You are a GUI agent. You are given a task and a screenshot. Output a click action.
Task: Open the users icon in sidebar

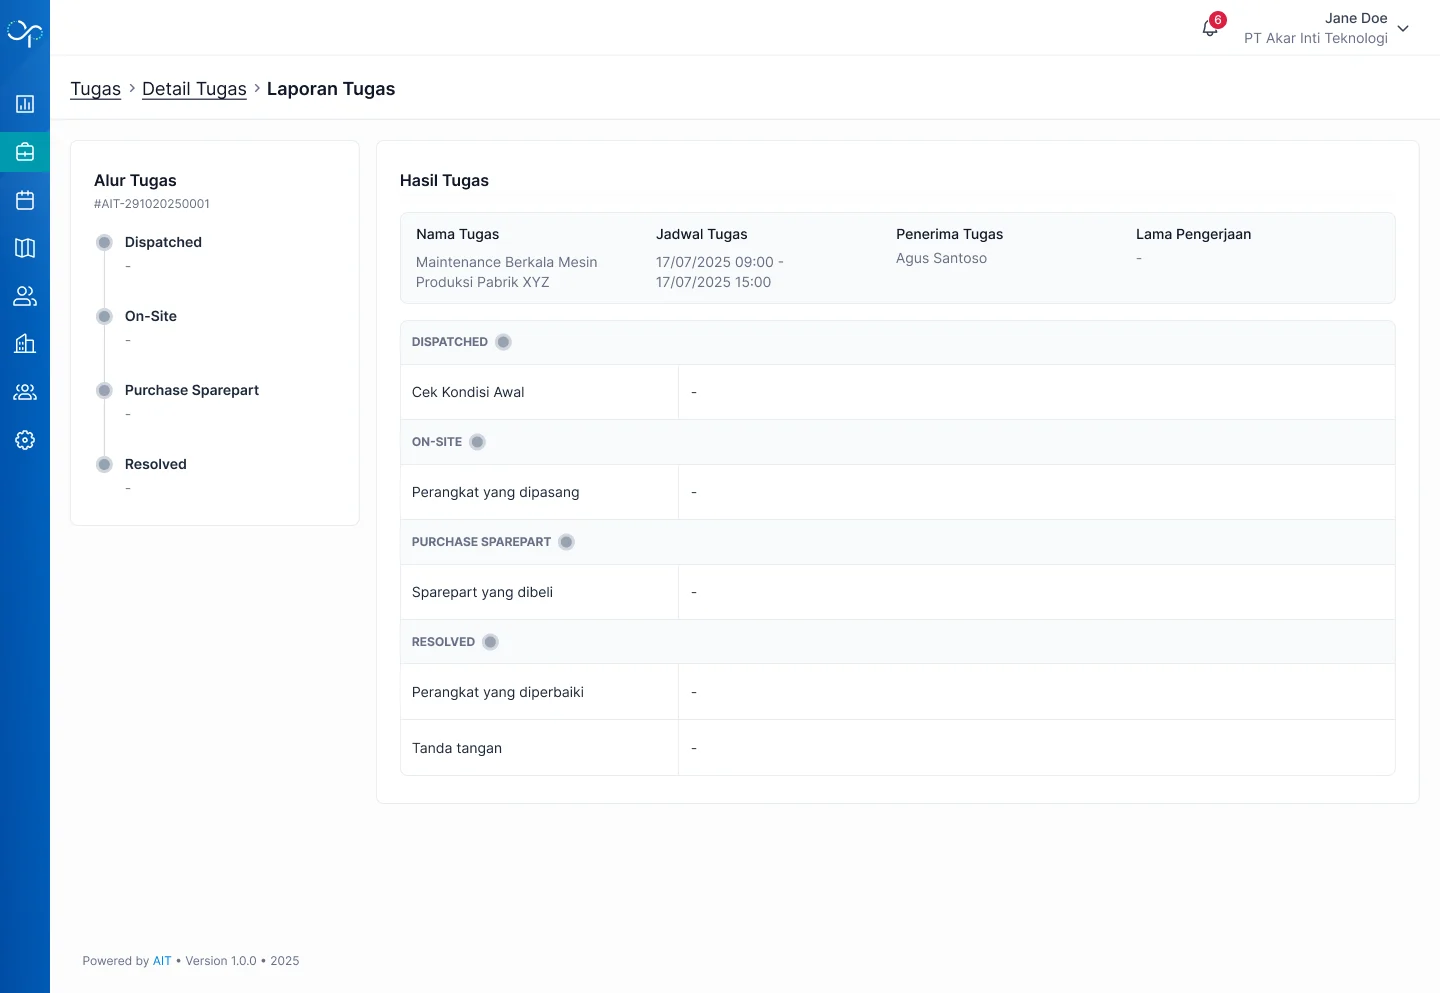click(25, 296)
